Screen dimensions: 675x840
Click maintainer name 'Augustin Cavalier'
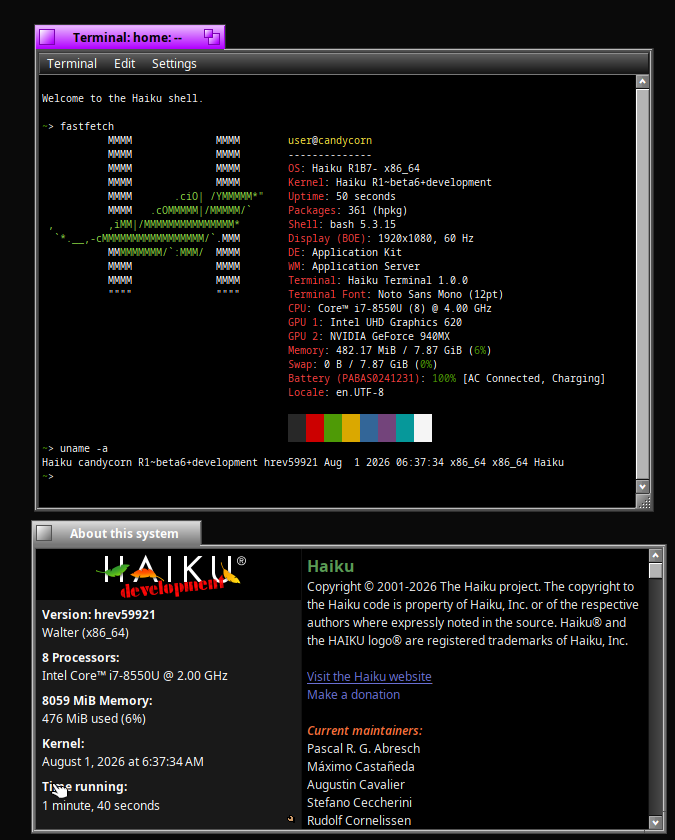[x=356, y=785]
